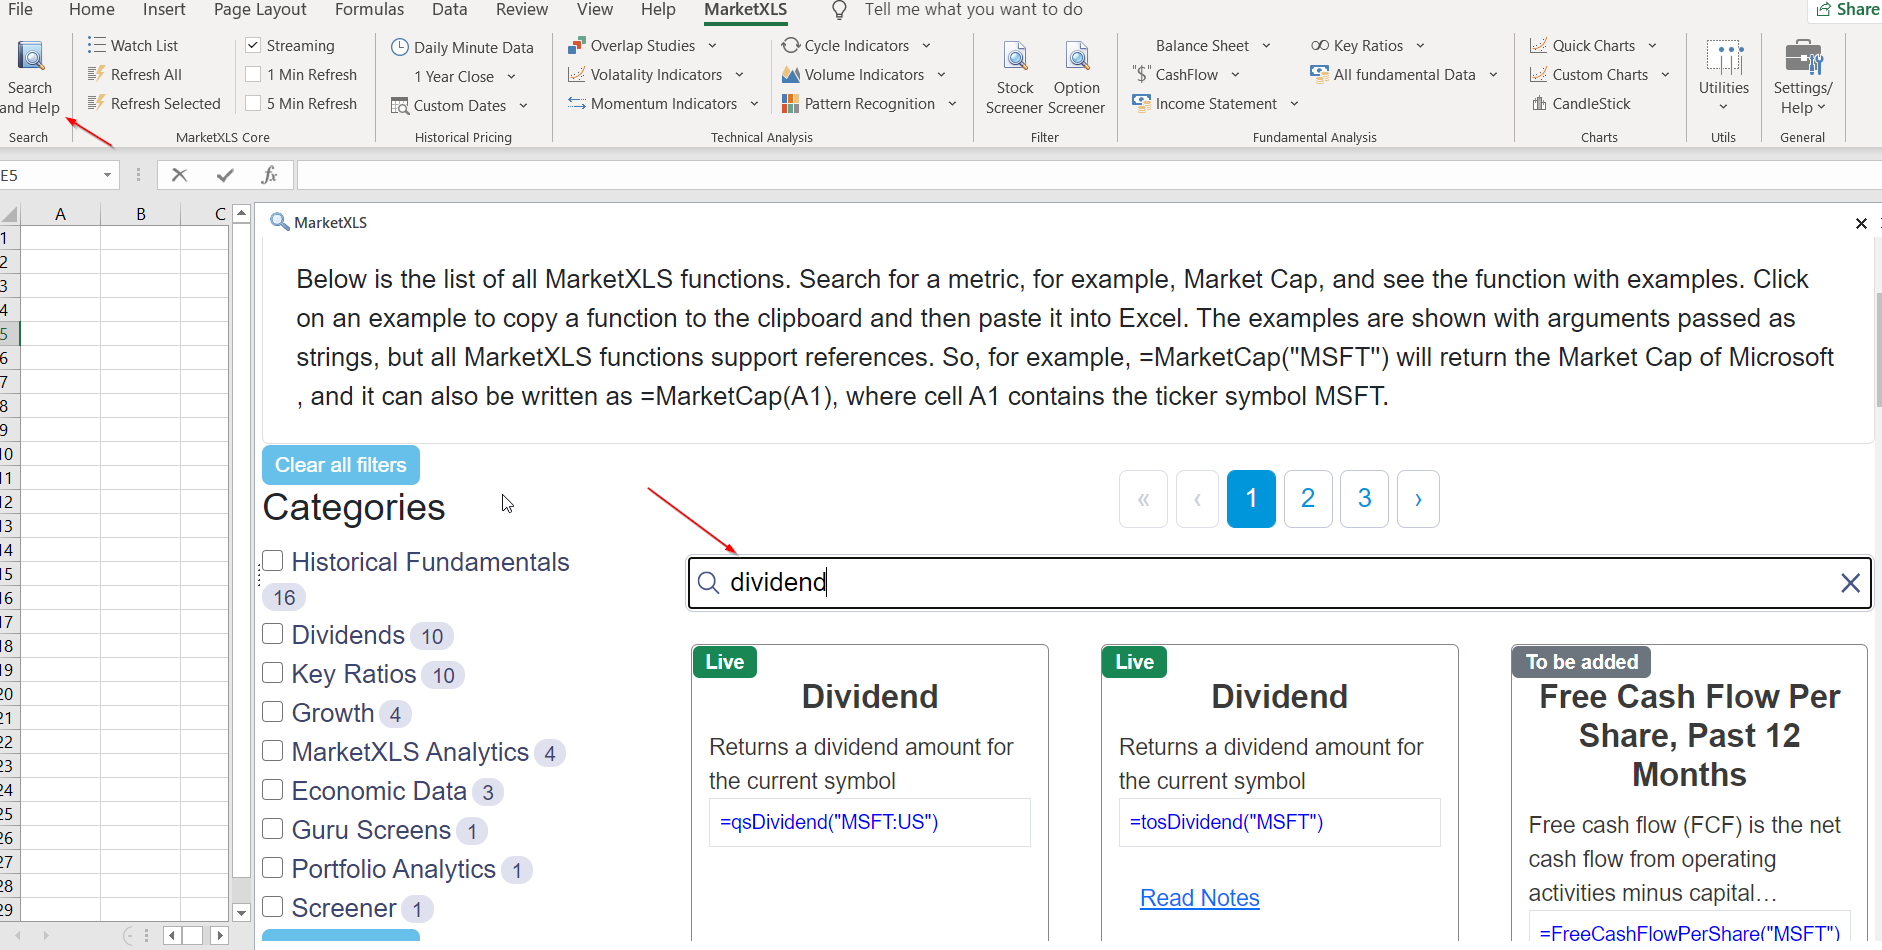Open the Option Screener
The image size is (1882, 950).
1077,70
